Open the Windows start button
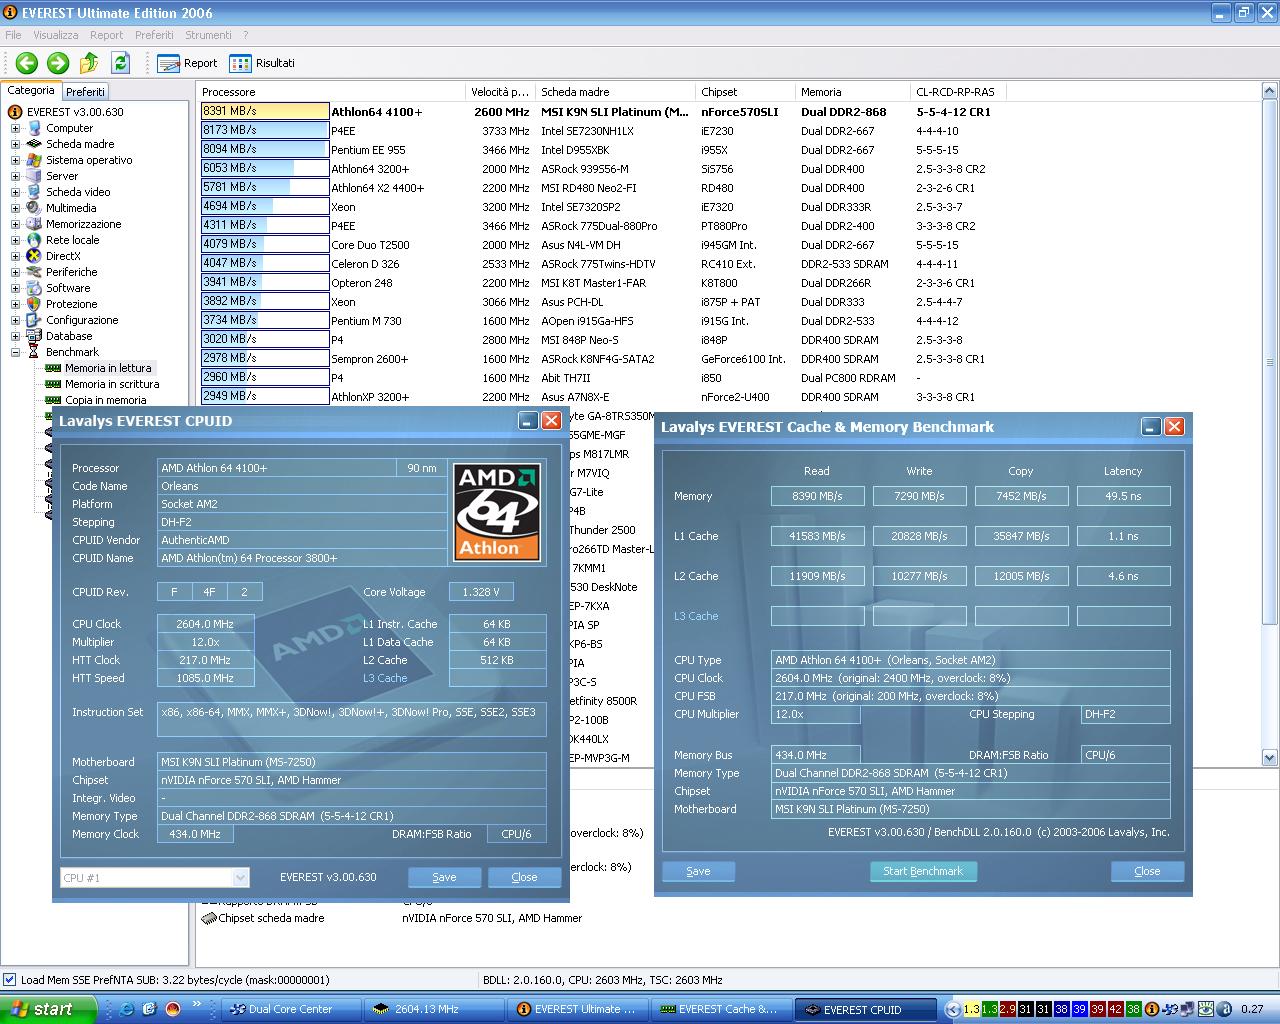This screenshot has height=1024, width=1280. [48, 1009]
